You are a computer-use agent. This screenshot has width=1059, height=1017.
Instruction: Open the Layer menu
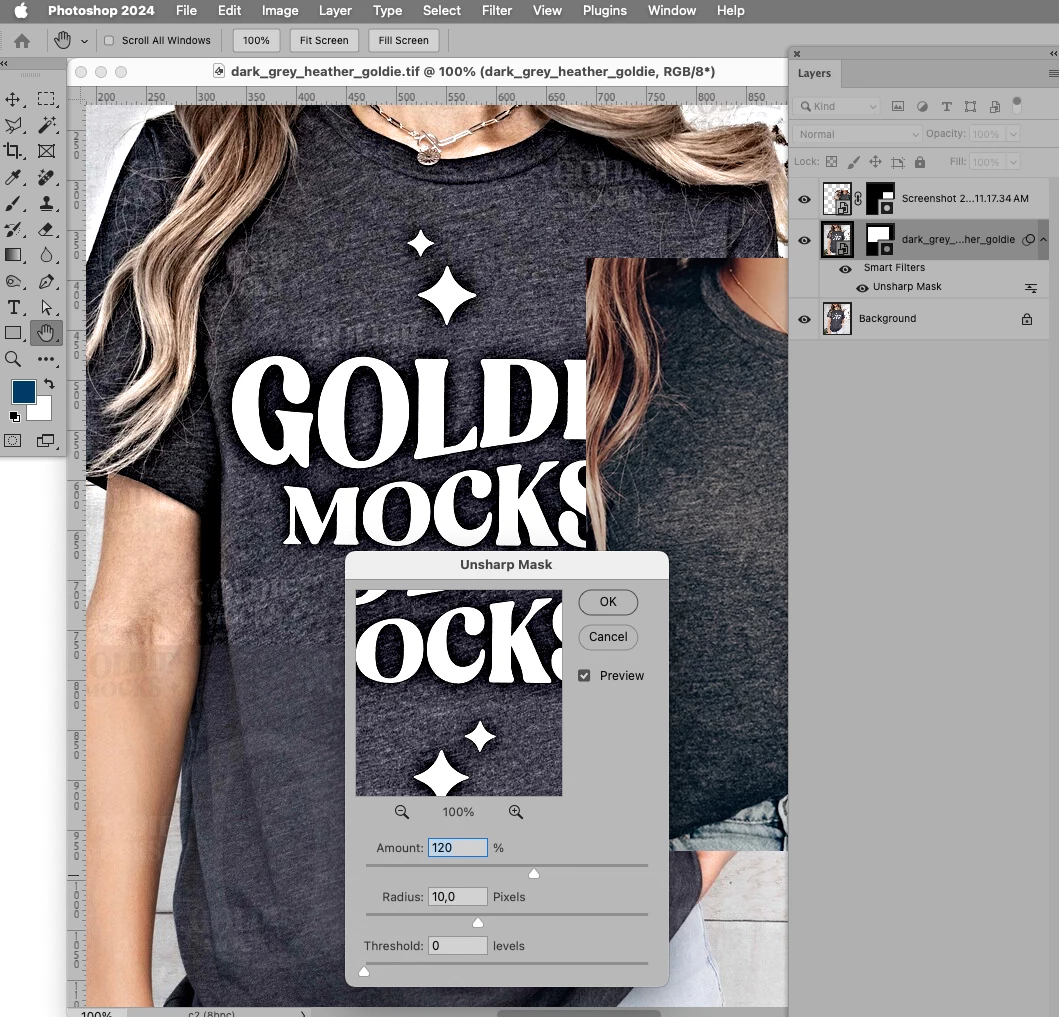[335, 11]
